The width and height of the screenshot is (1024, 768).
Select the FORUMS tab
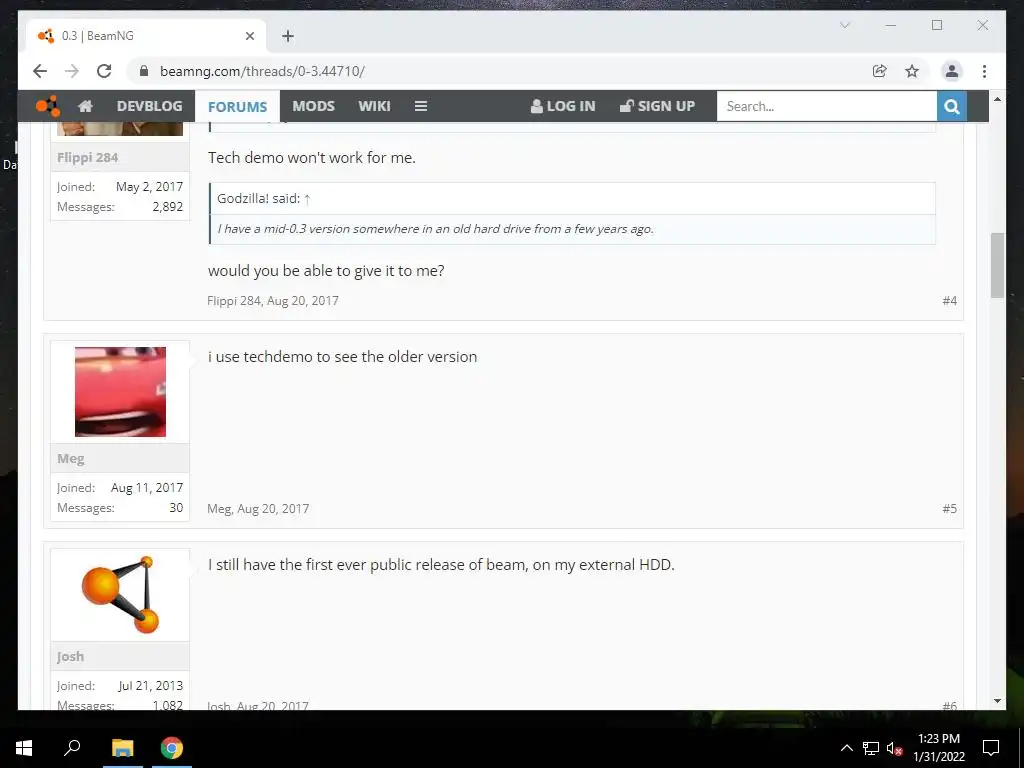[237, 106]
